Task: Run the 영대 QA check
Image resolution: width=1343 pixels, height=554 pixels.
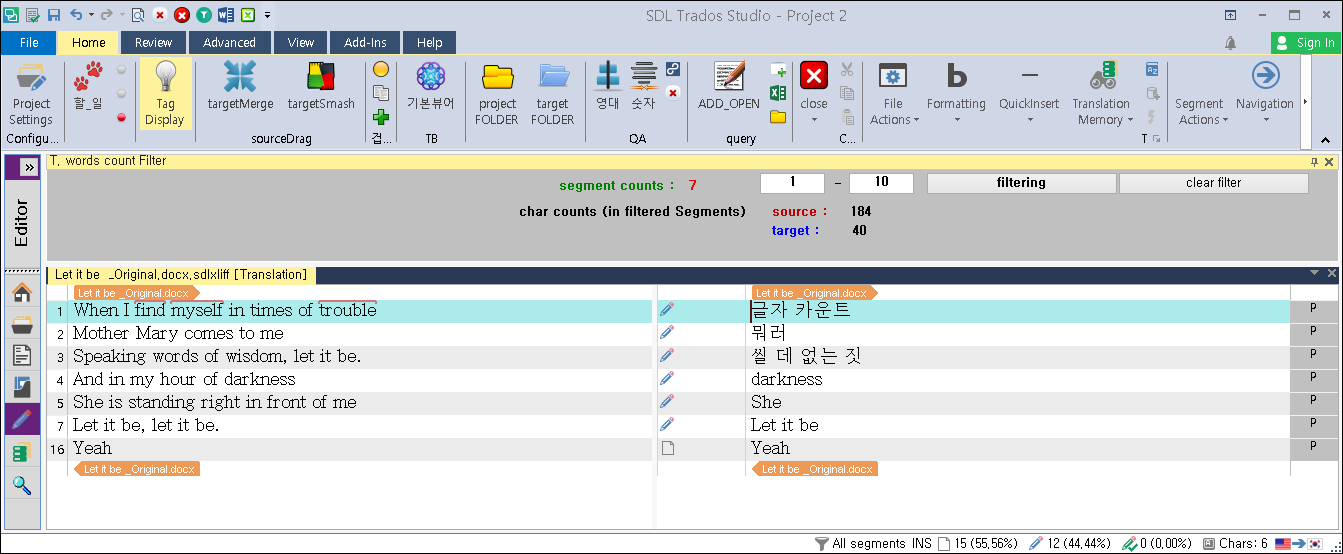Action: [608, 86]
